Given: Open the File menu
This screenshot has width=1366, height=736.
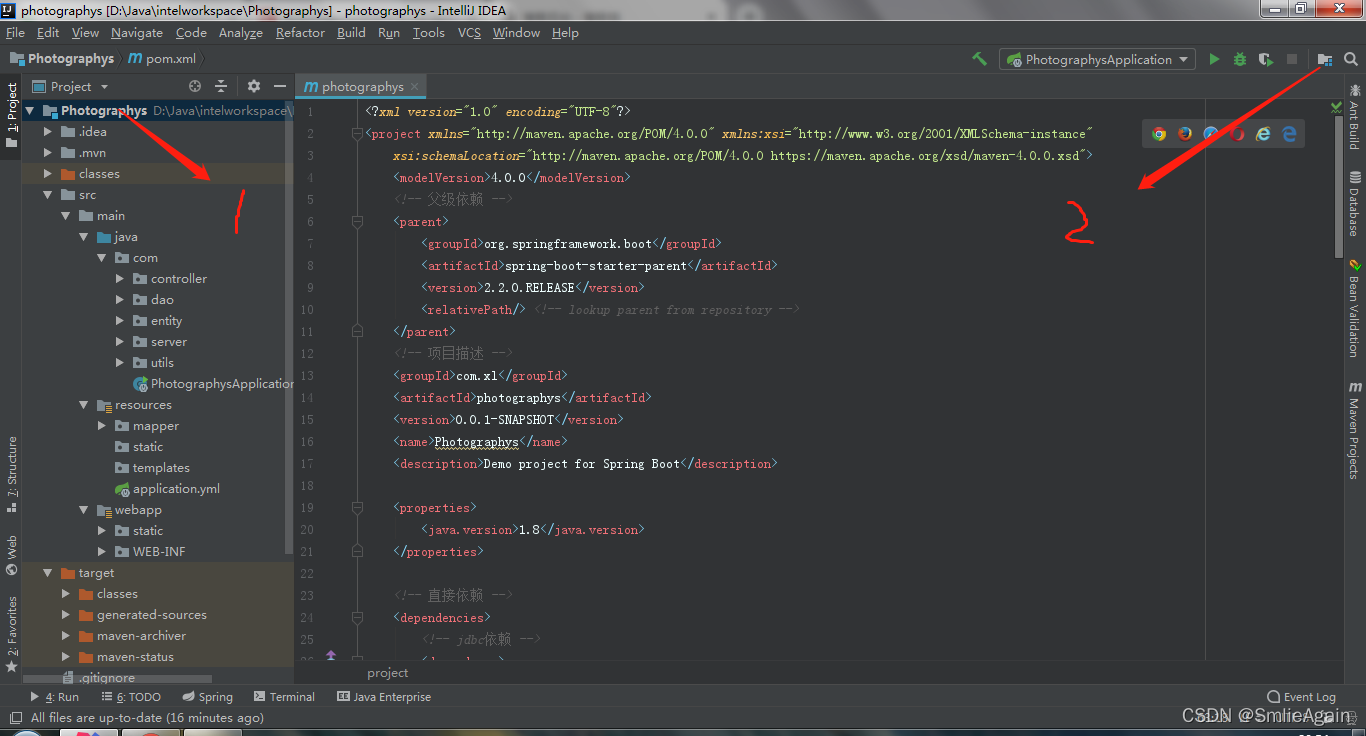Looking at the screenshot, I should [x=15, y=33].
